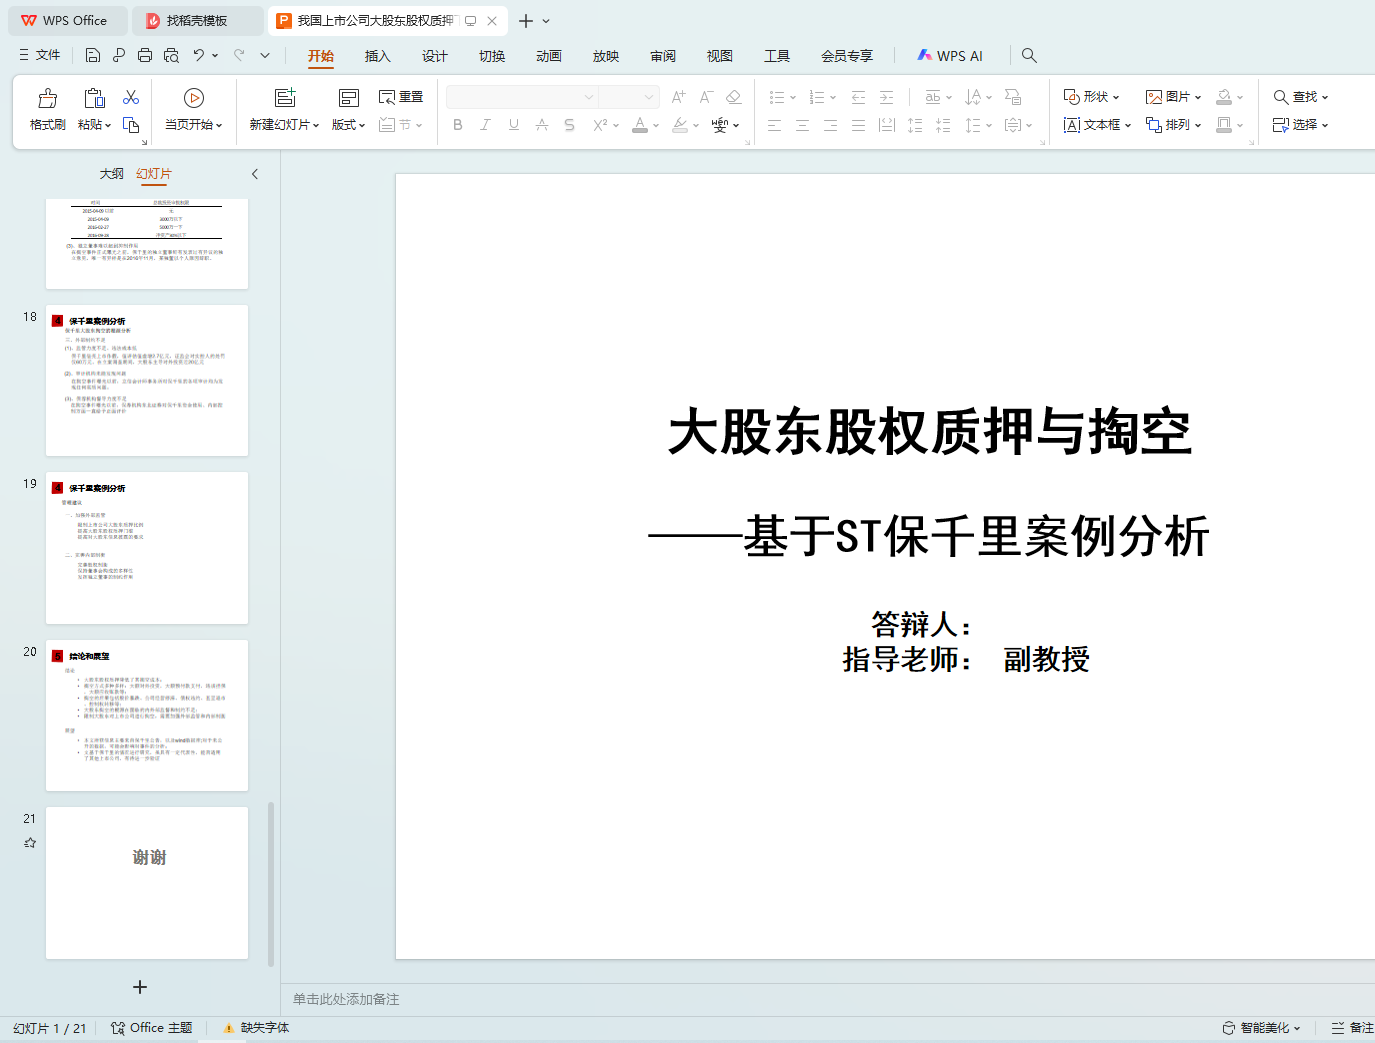
Task: Click the 缺失字体 warning in status bar
Action: 257,1028
